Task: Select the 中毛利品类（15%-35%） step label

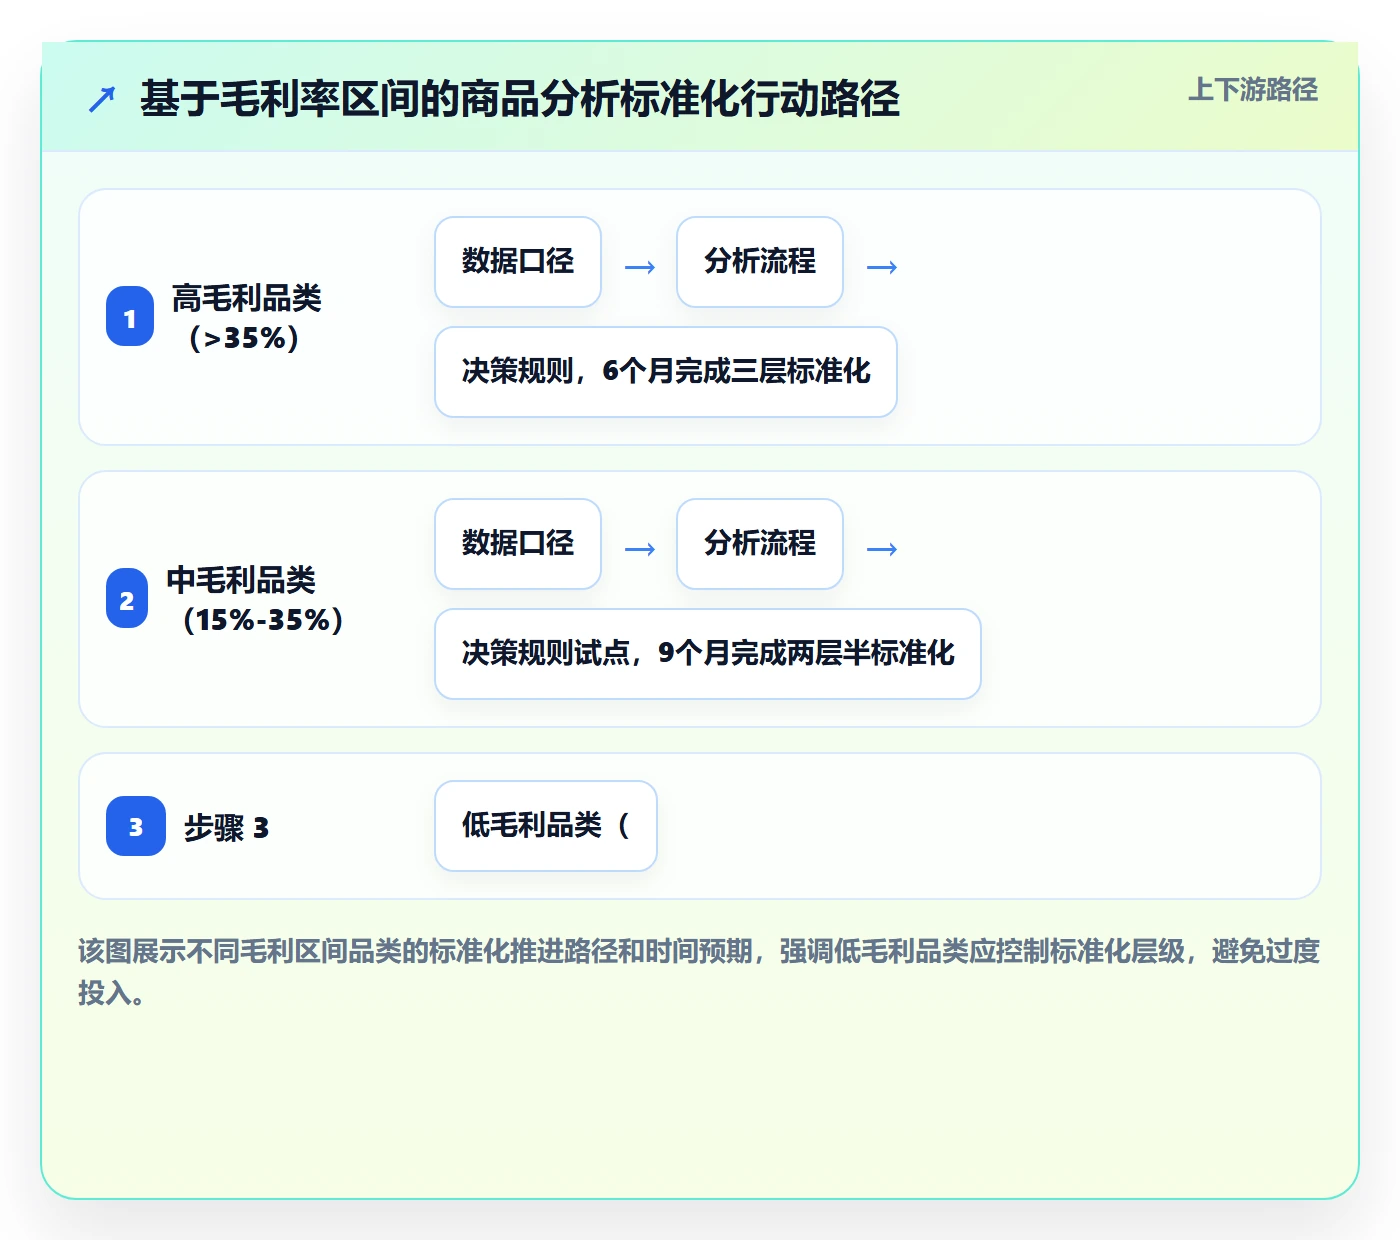Action: coord(255,599)
